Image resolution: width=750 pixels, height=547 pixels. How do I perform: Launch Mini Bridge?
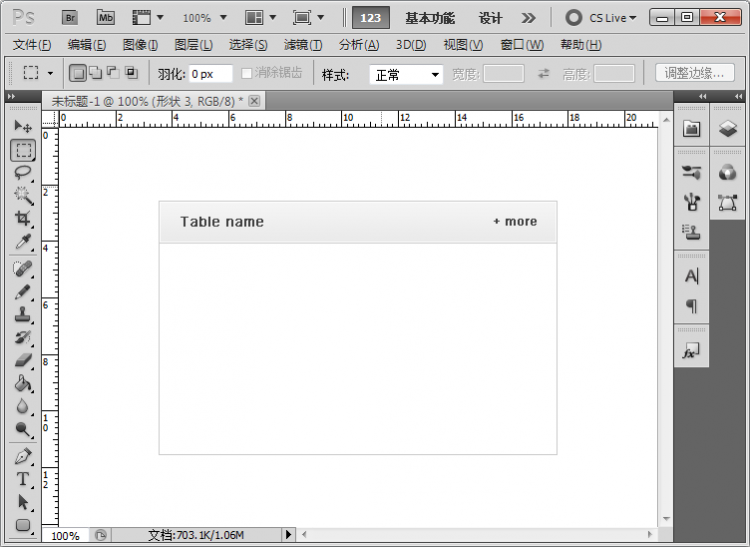(x=105, y=18)
